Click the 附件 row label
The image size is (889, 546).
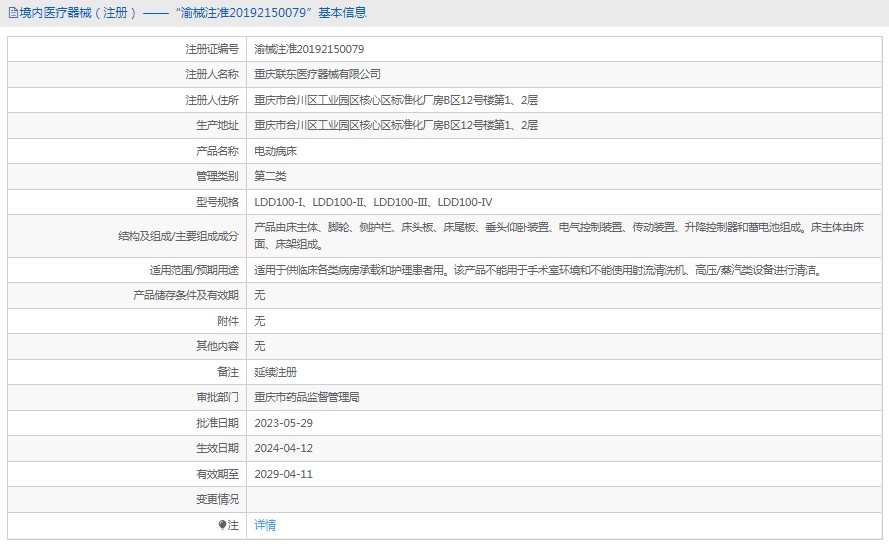228,321
